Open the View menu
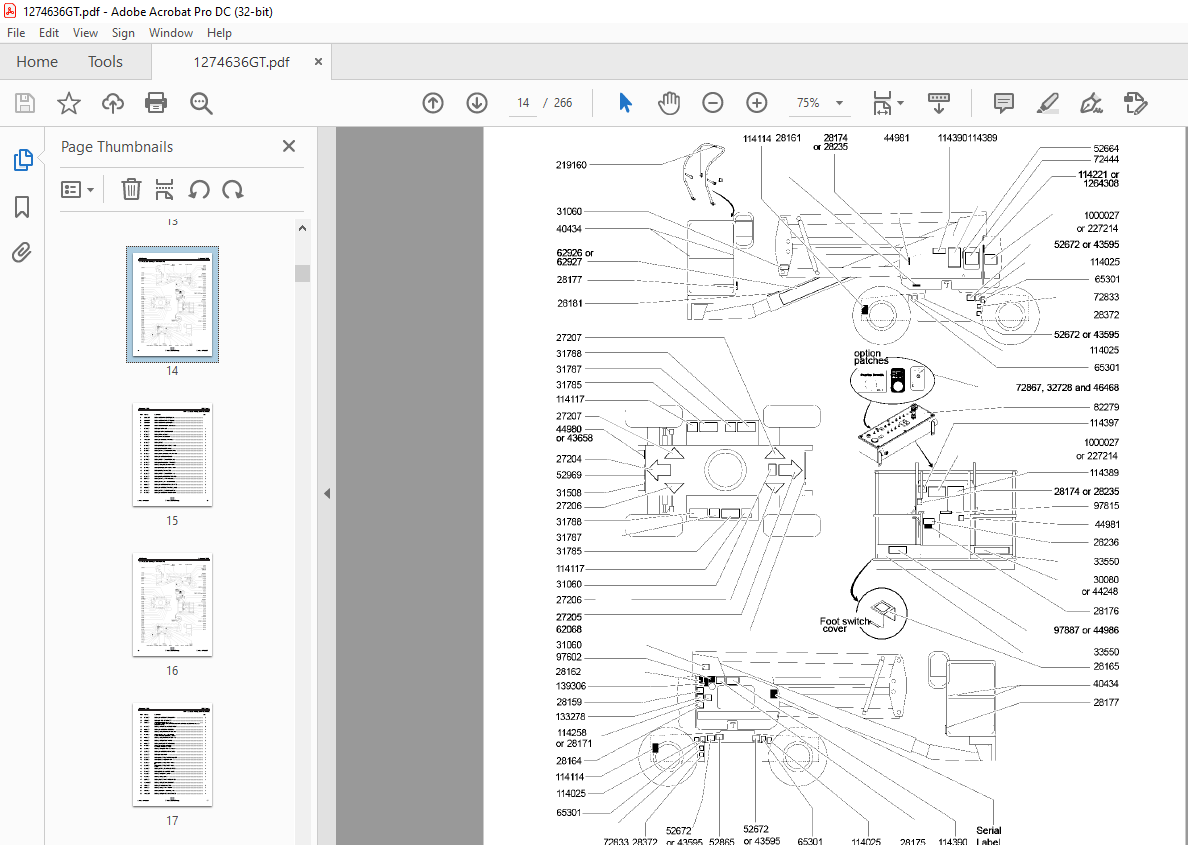This screenshot has width=1188, height=845. tap(85, 33)
